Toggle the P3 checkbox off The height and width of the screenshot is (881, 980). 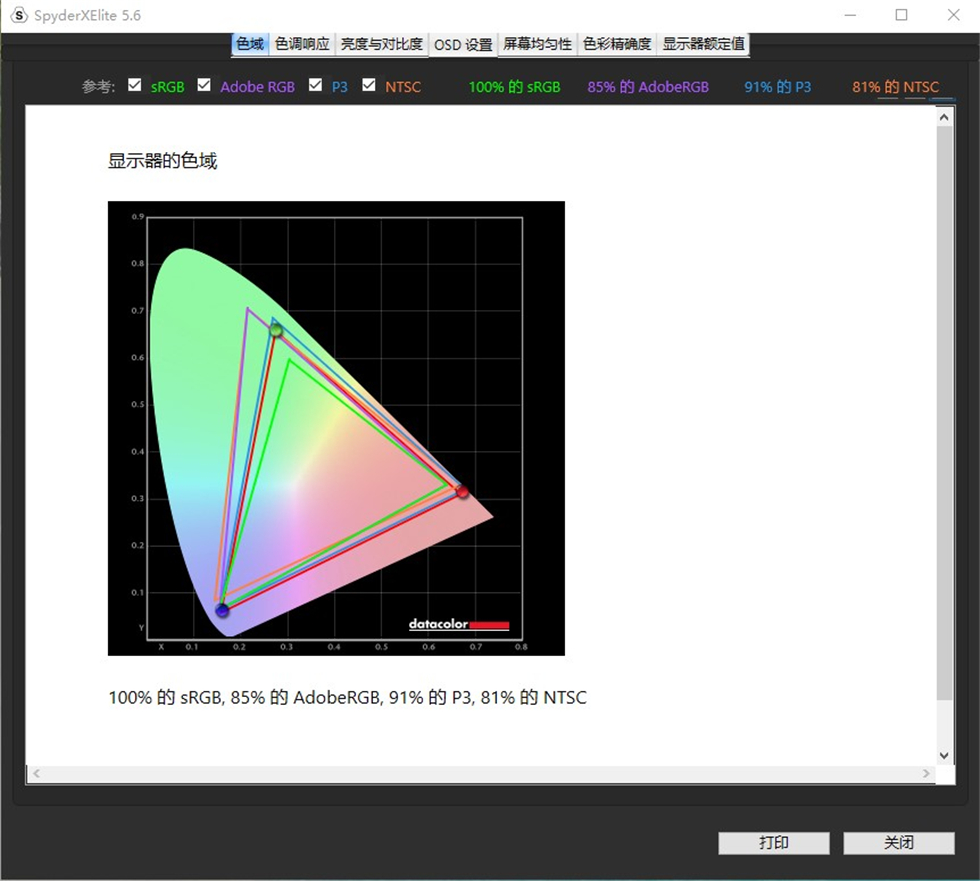(315, 85)
